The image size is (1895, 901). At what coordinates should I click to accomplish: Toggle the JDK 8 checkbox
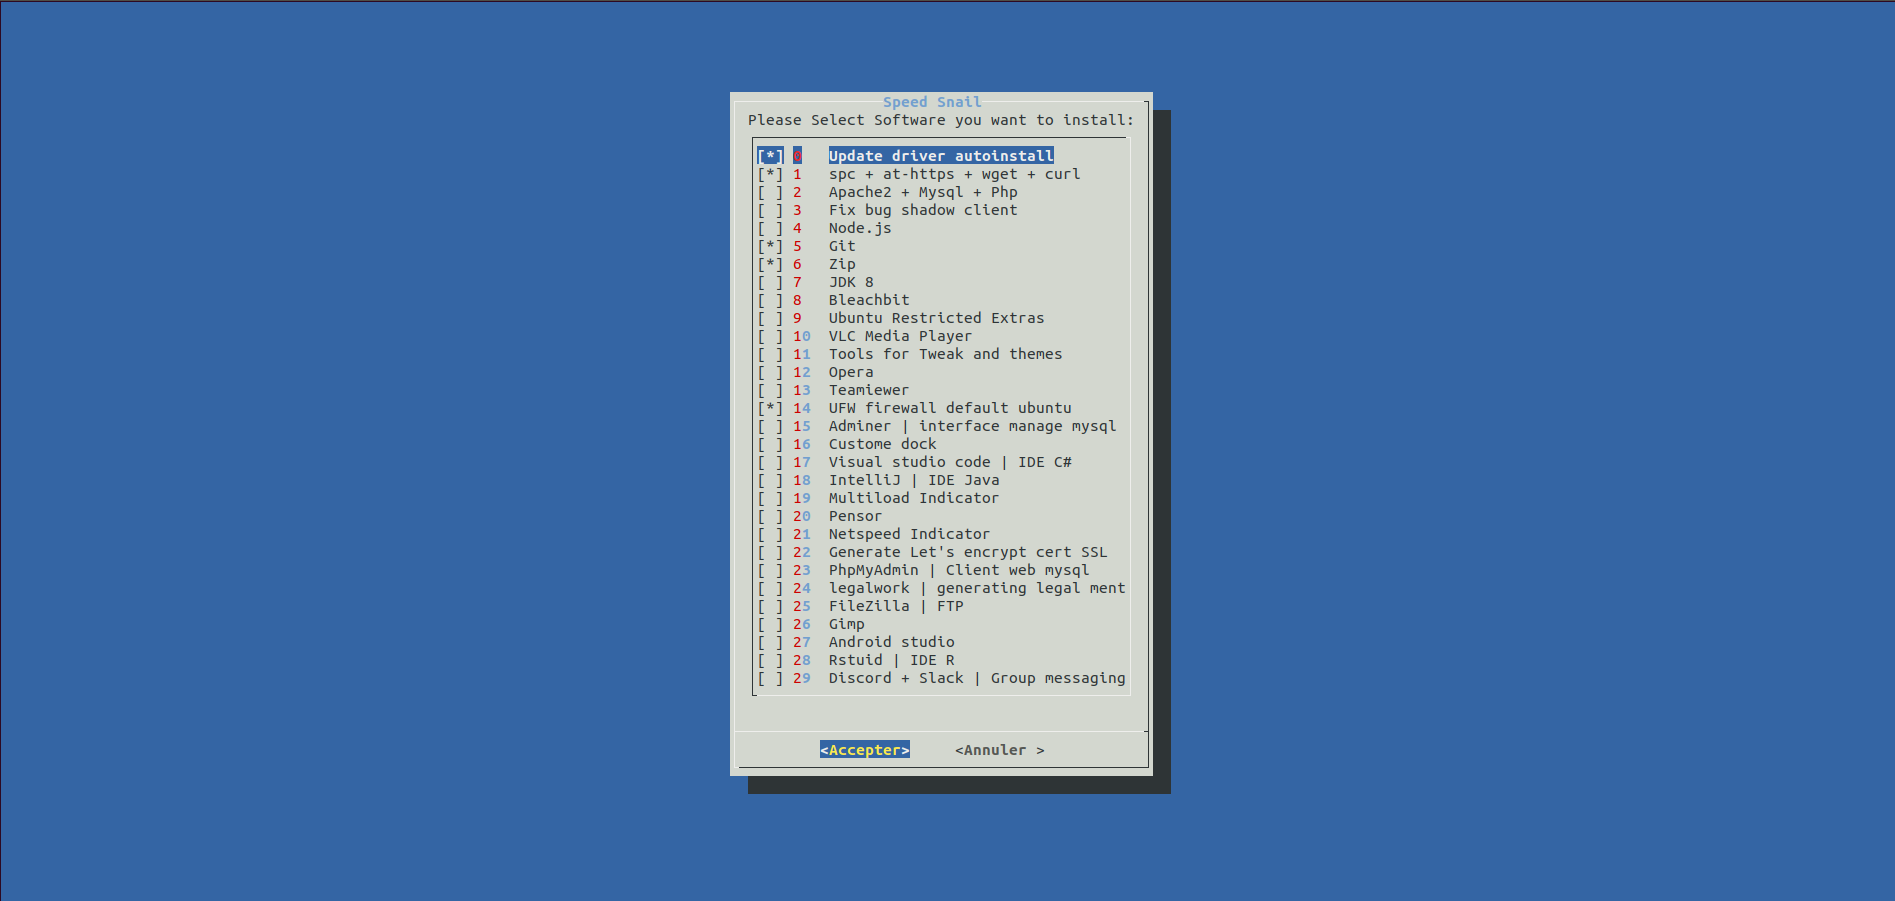tap(770, 282)
